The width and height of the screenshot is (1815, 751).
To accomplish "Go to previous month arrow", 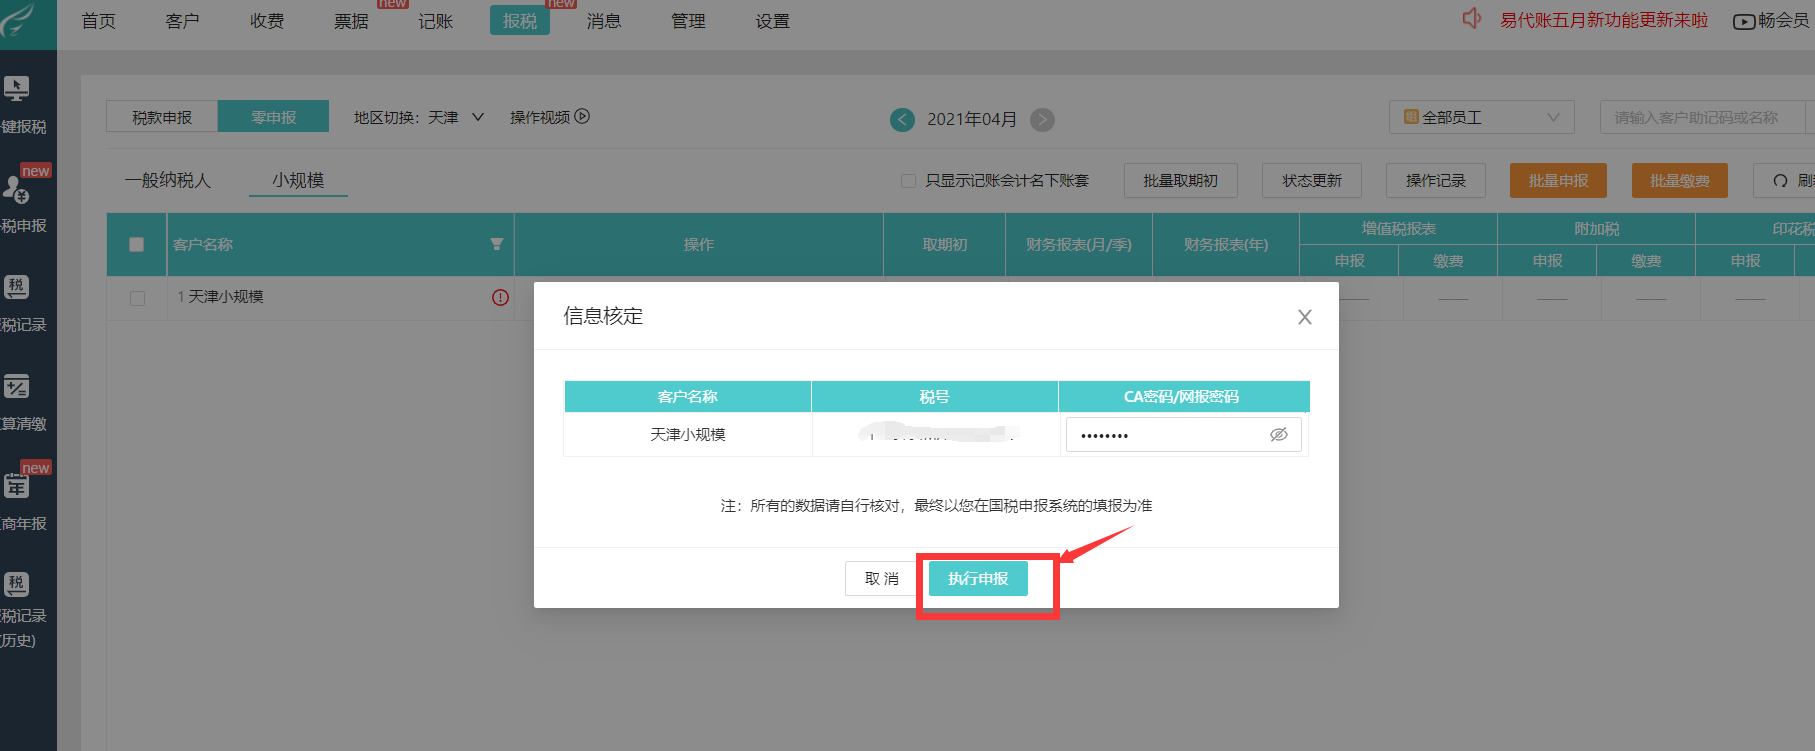I will tap(902, 120).
